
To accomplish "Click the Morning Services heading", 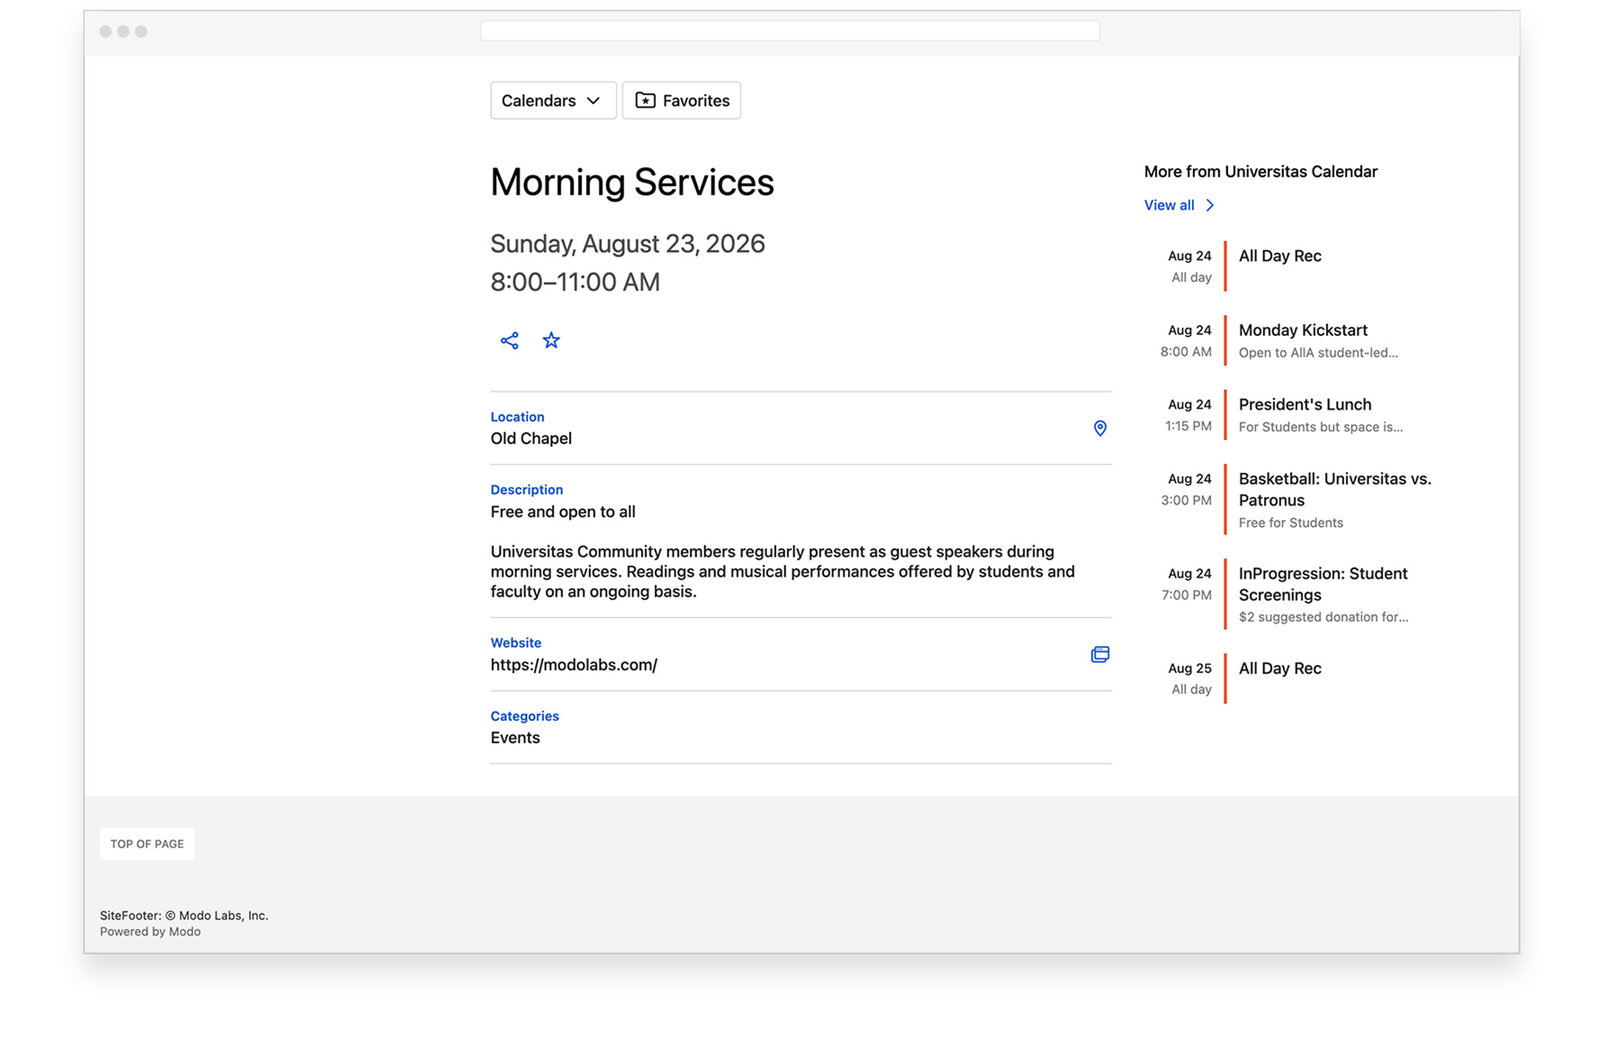I will click(632, 183).
